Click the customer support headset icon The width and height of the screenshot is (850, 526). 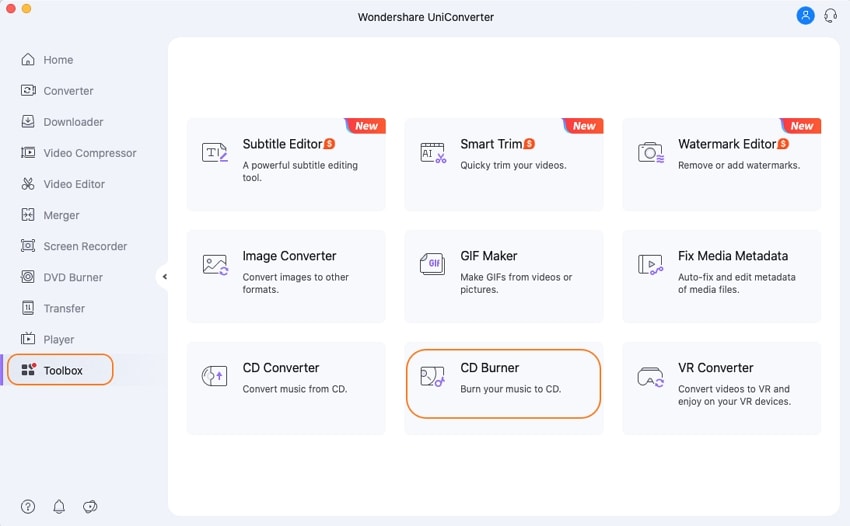tap(830, 15)
